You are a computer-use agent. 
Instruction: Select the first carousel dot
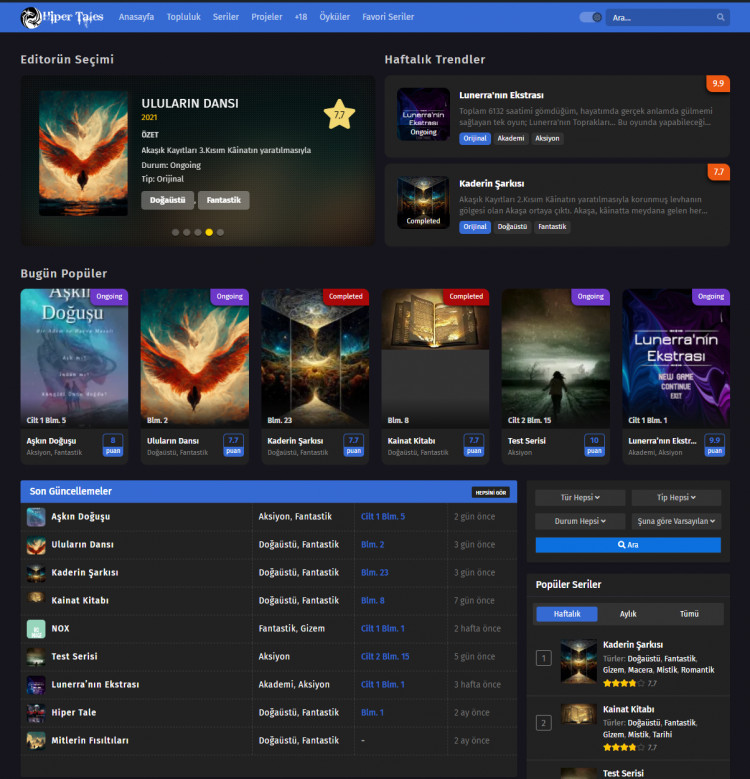pos(175,232)
